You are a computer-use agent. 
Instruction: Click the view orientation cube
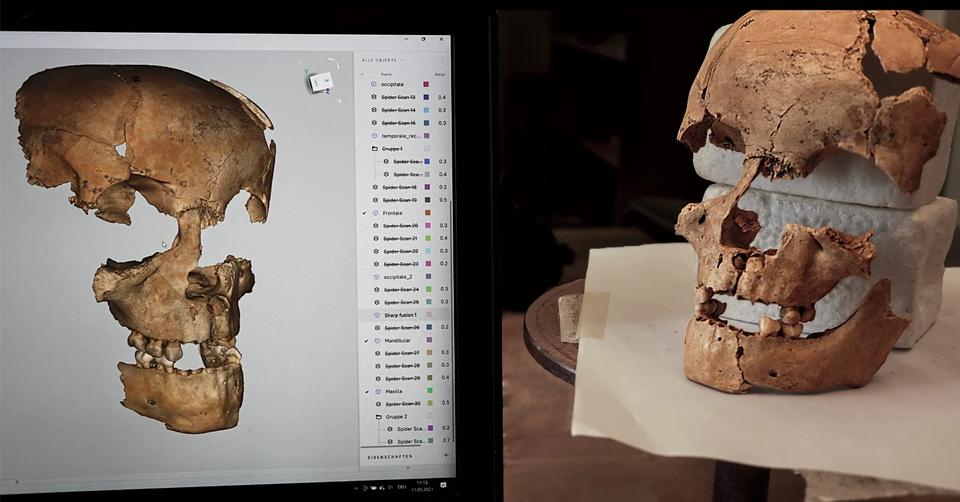319,82
